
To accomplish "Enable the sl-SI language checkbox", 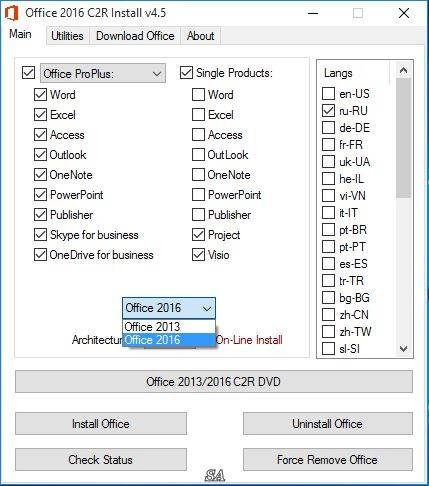I will (328, 349).
